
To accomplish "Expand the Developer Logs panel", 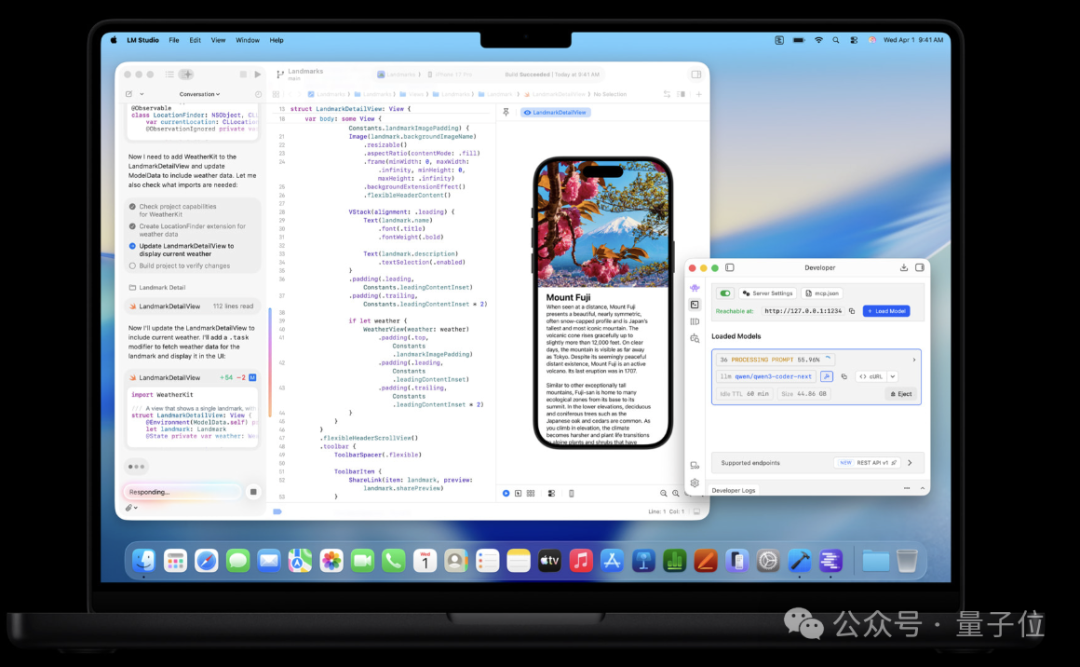I will pyautogui.click(x=922, y=489).
